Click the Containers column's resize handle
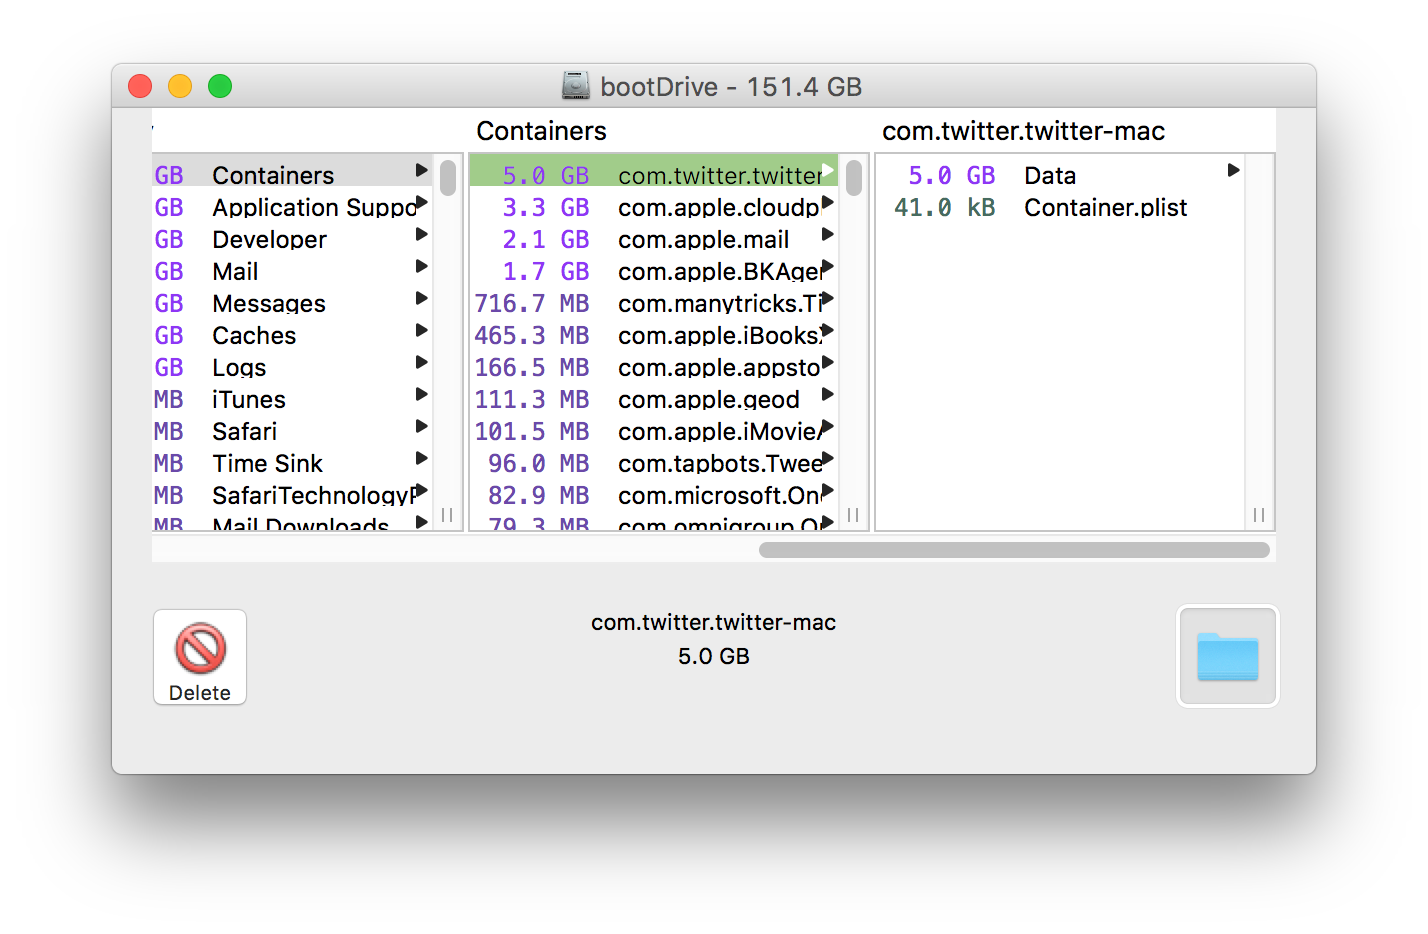This screenshot has width=1428, height=934. pos(853,515)
